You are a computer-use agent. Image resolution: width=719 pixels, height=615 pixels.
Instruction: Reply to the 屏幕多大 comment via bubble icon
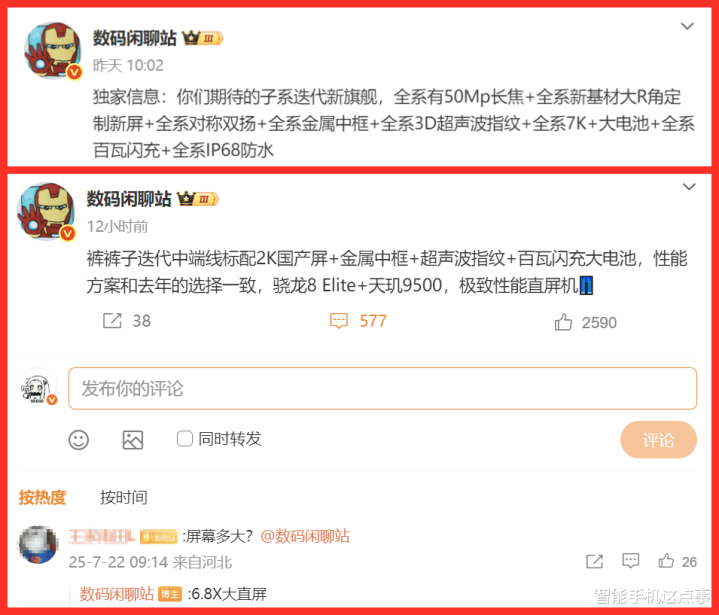[631, 560]
